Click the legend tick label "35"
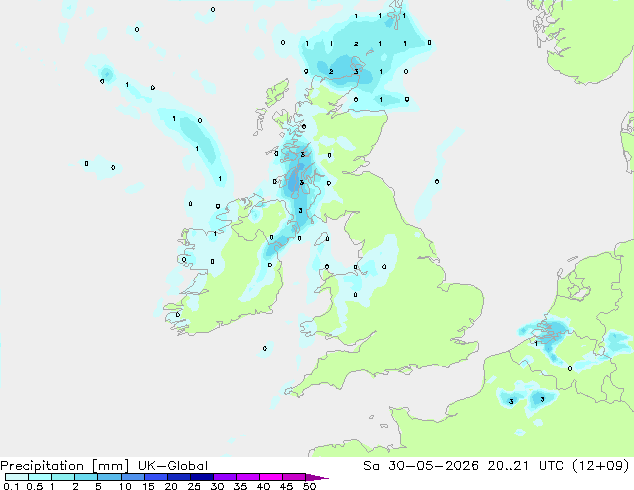The image size is (634, 490). coord(240,486)
